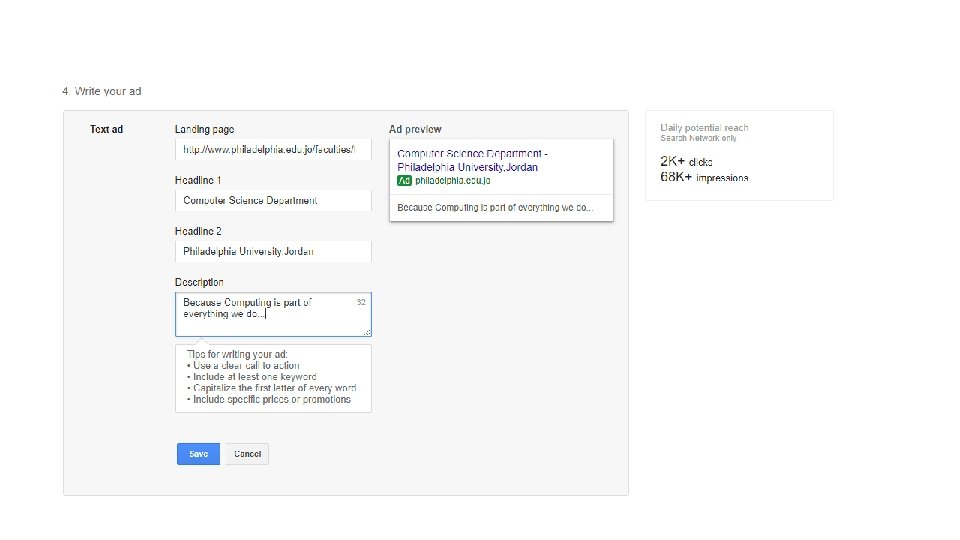Click the 'Headline 2' label
960x540 pixels.
coord(198,231)
